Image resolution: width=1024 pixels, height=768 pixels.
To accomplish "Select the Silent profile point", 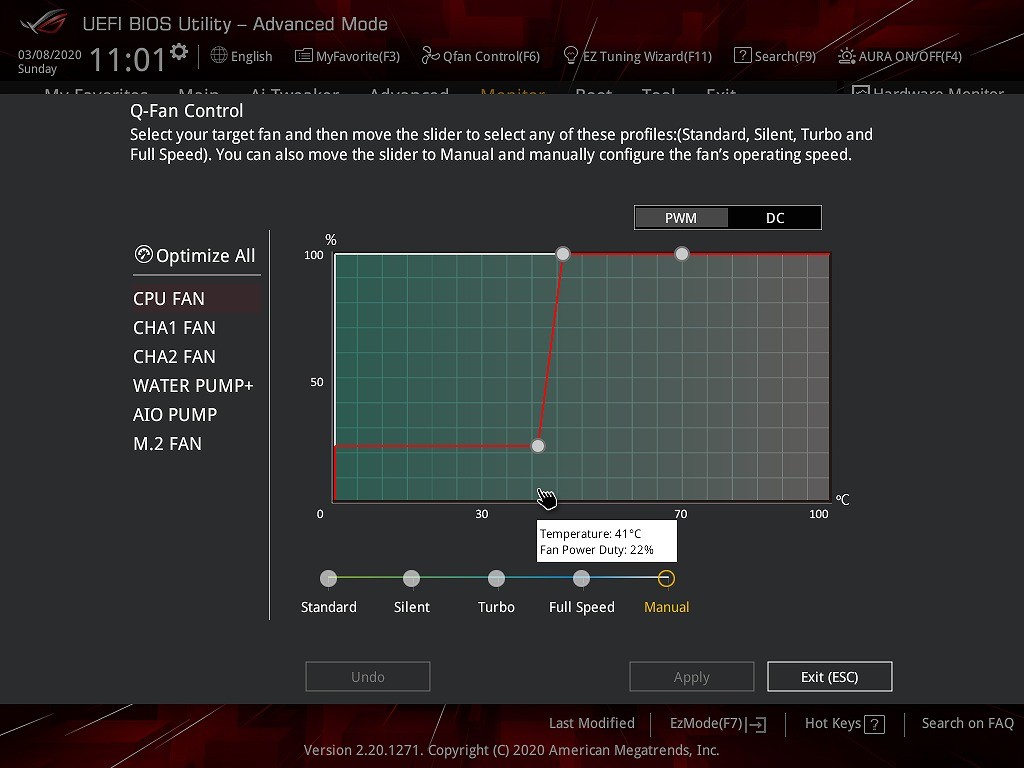I will click(x=411, y=578).
